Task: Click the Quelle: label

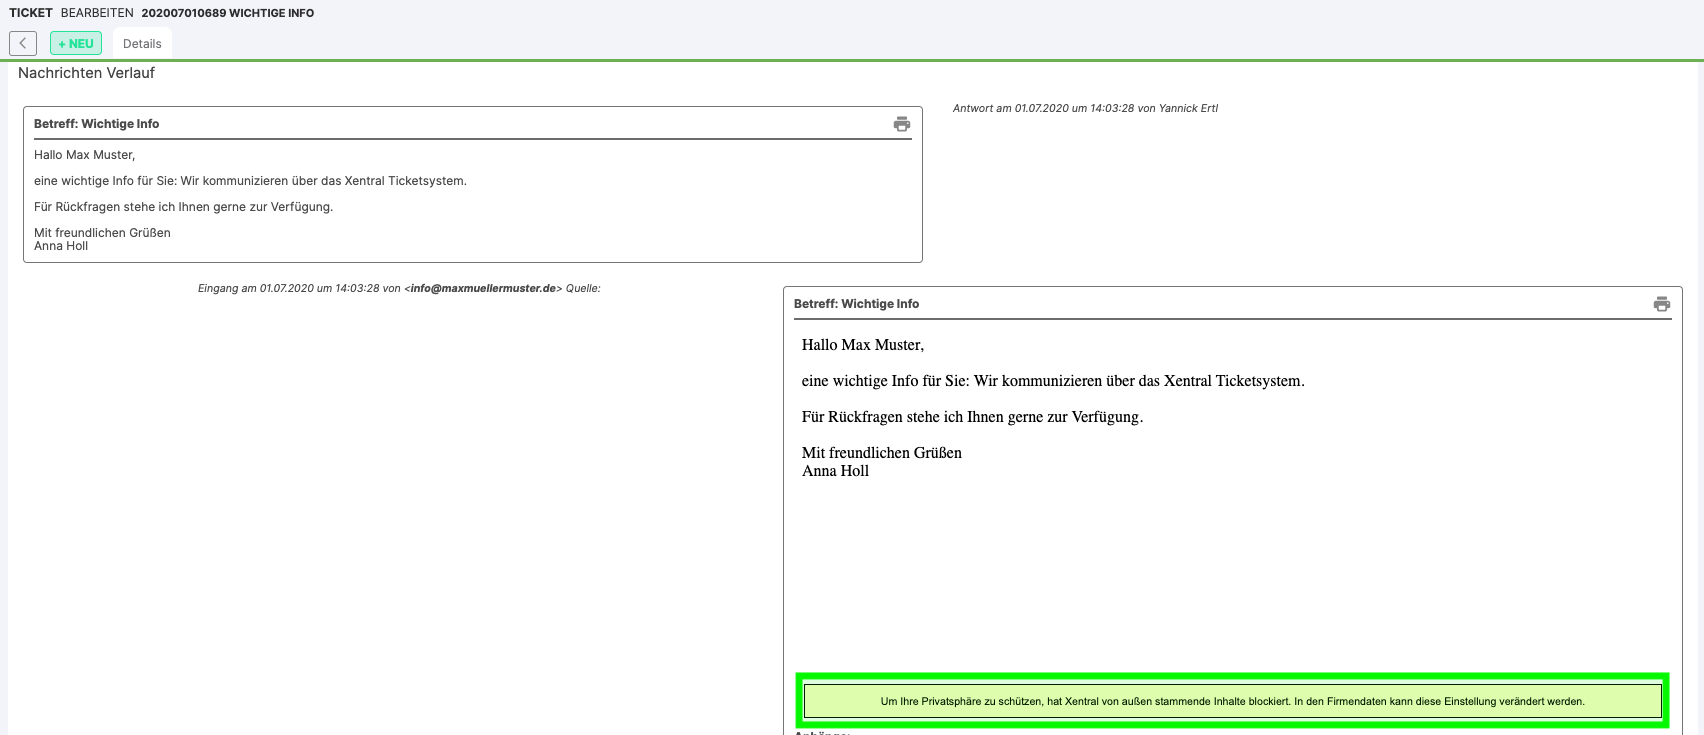Action: pos(583,288)
